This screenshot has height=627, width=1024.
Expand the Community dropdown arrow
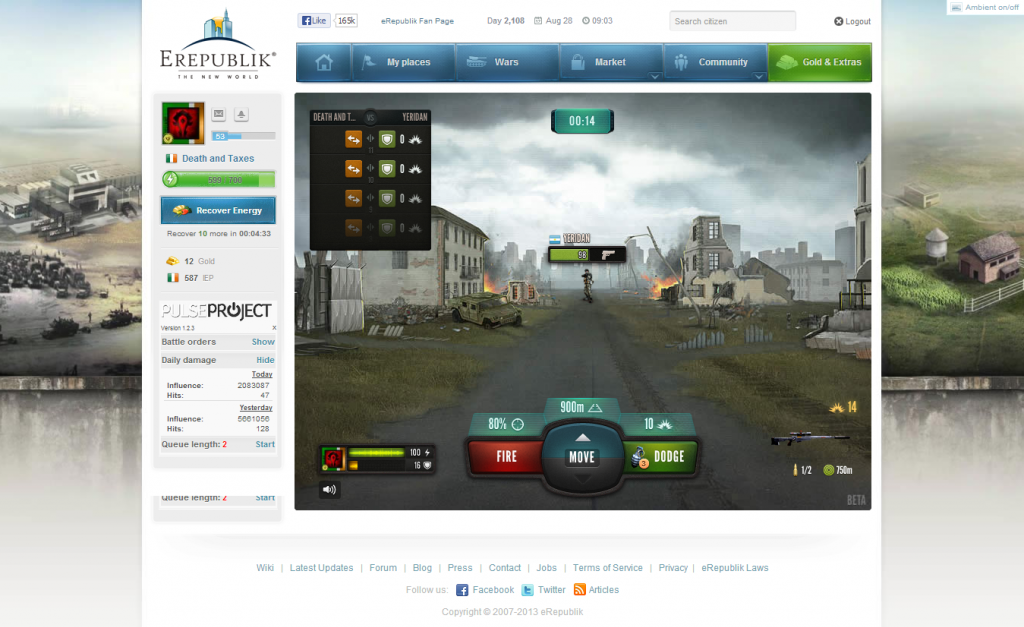[758, 76]
